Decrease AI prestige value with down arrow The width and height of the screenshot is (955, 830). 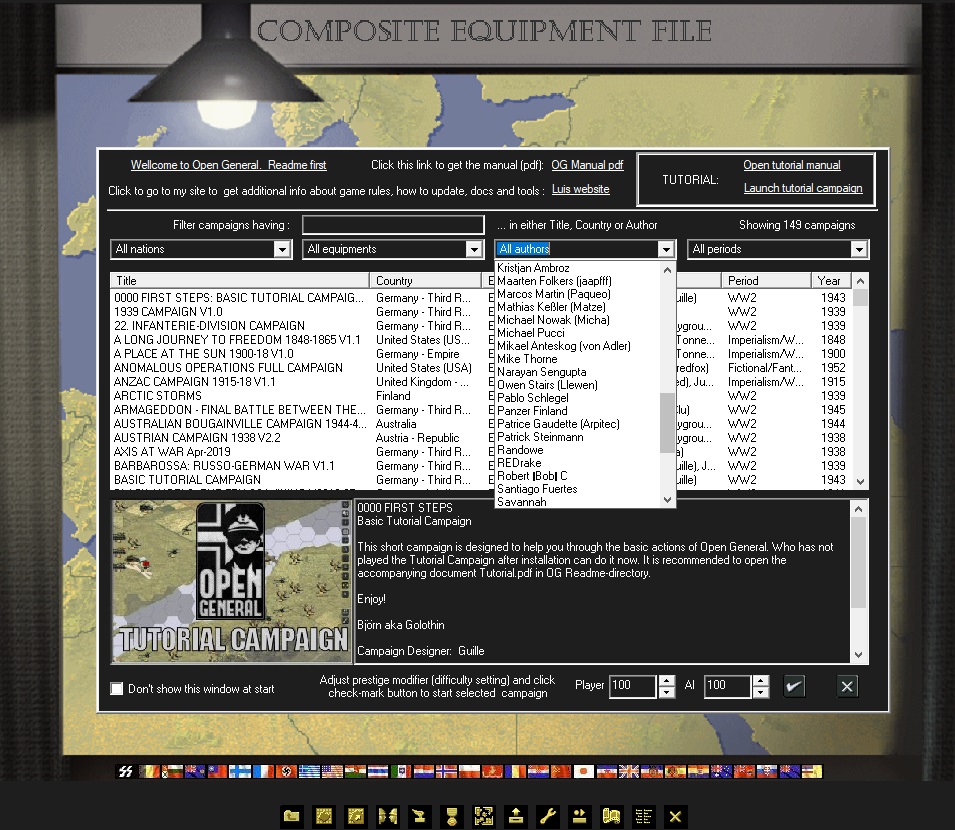[760, 692]
